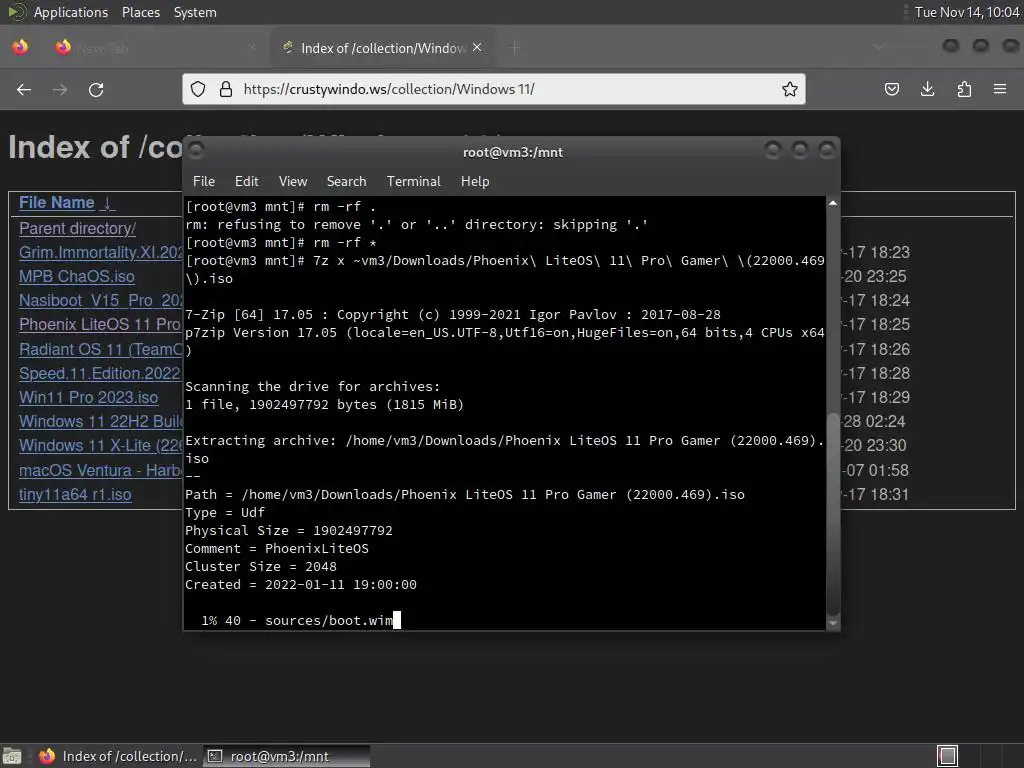
Task: Open terminal File menu
Action: click(x=204, y=182)
